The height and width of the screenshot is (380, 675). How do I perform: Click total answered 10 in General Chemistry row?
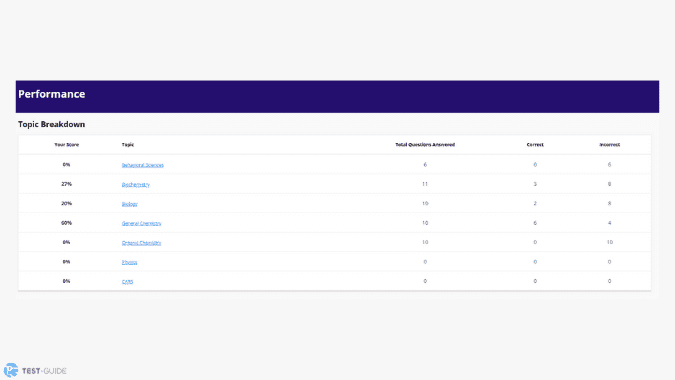tap(425, 223)
